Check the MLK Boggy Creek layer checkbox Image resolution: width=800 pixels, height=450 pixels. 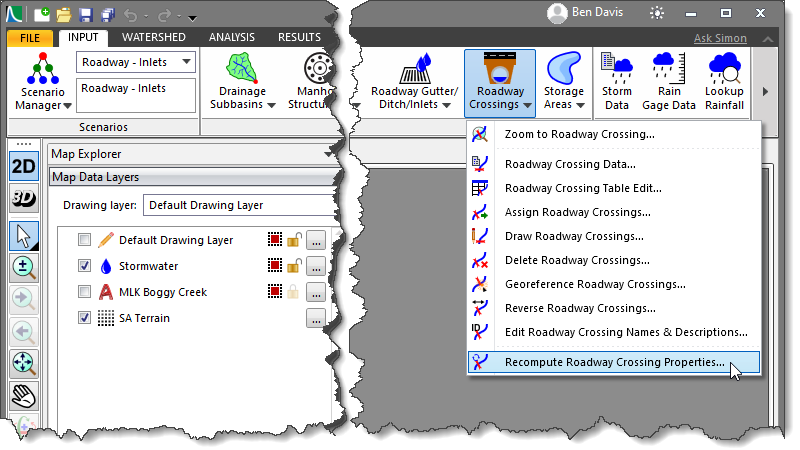(x=84, y=291)
